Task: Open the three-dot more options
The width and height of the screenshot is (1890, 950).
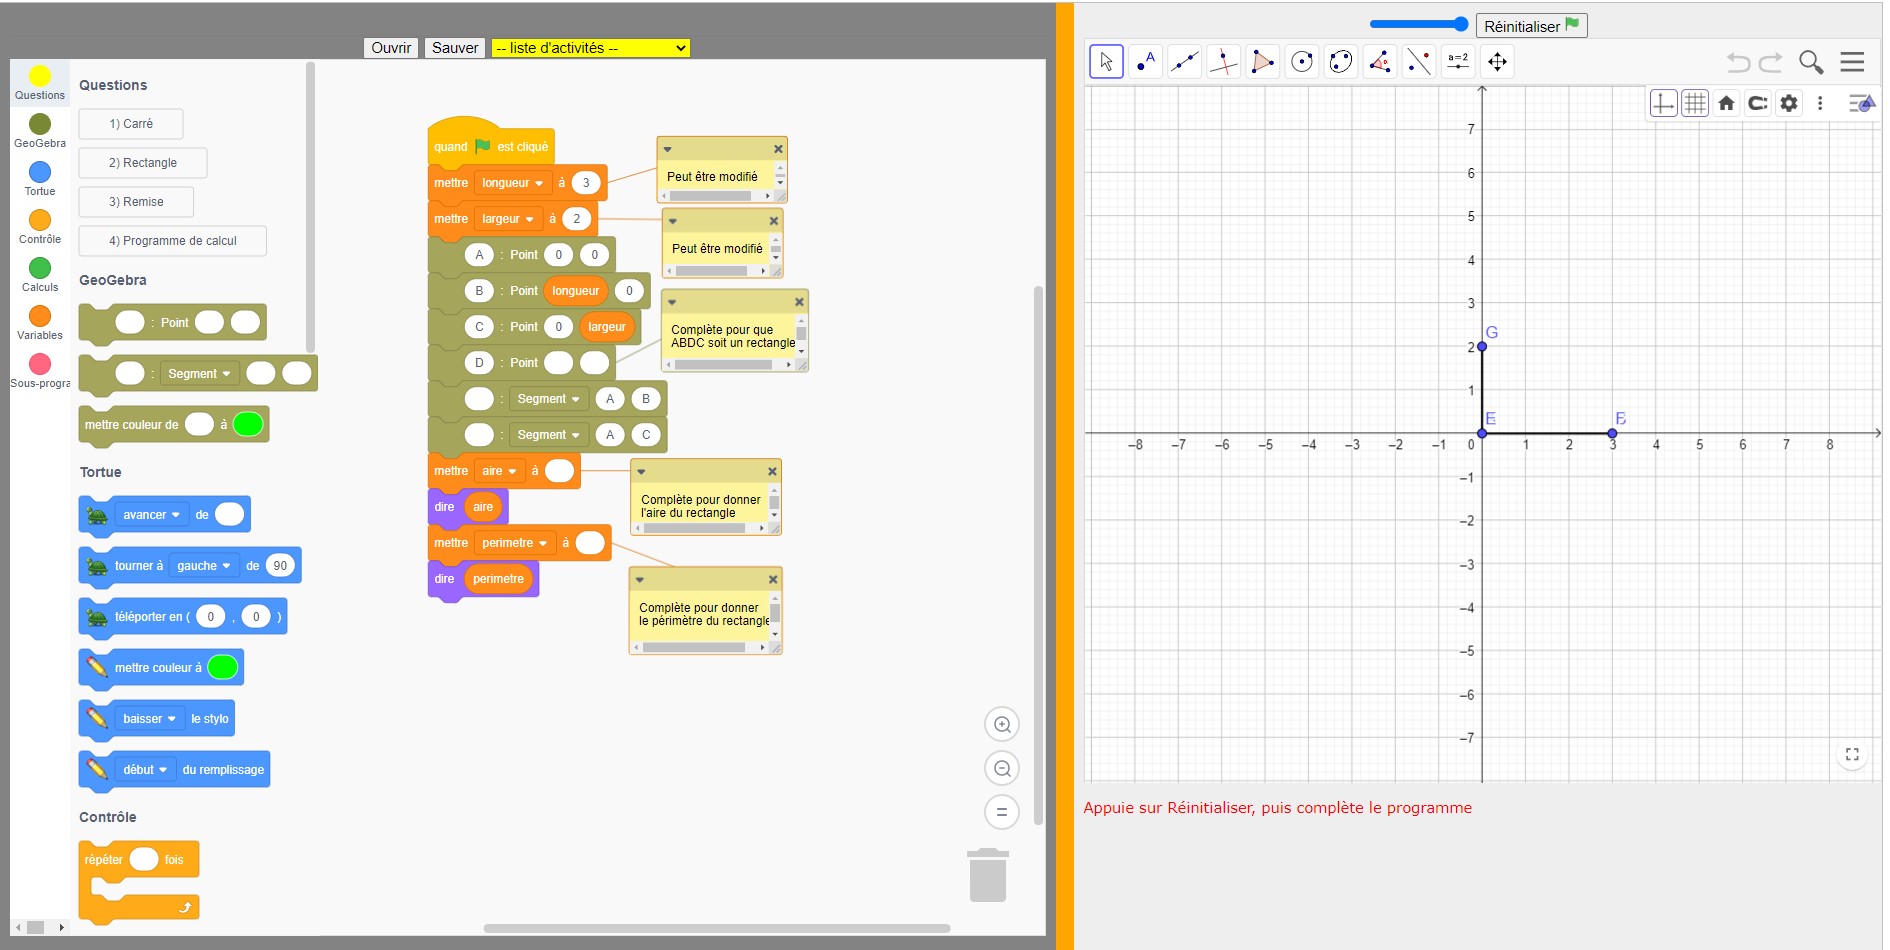Action: point(1820,103)
